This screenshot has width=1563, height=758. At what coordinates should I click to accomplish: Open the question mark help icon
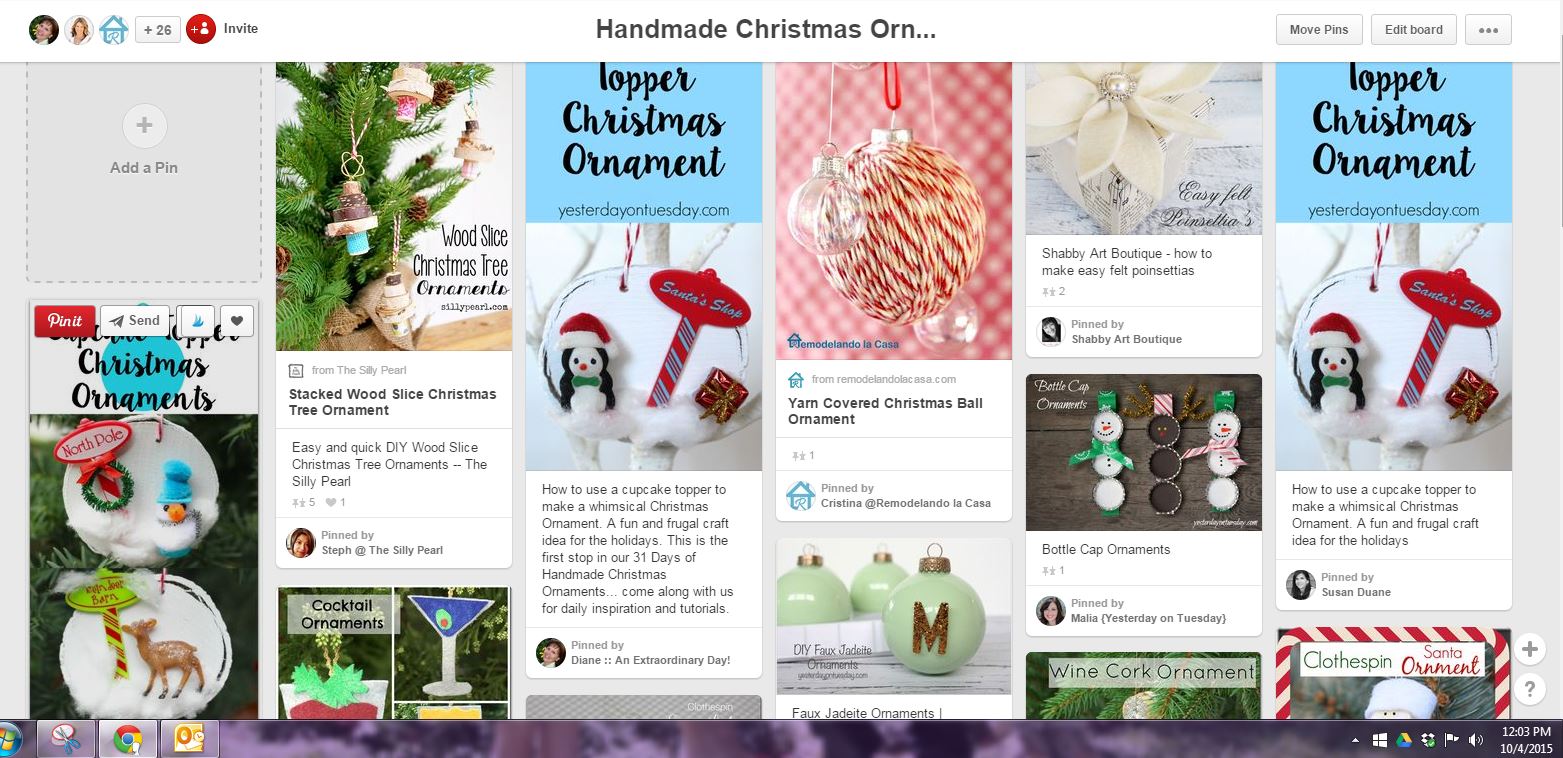tap(1529, 688)
